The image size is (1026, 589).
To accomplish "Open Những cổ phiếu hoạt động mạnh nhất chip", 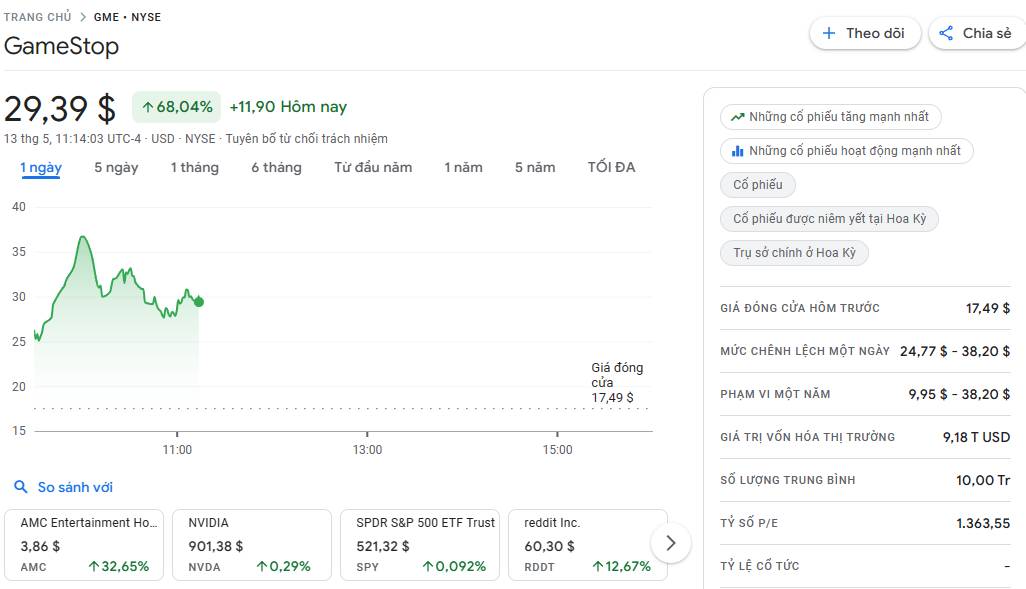I will [x=847, y=151].
